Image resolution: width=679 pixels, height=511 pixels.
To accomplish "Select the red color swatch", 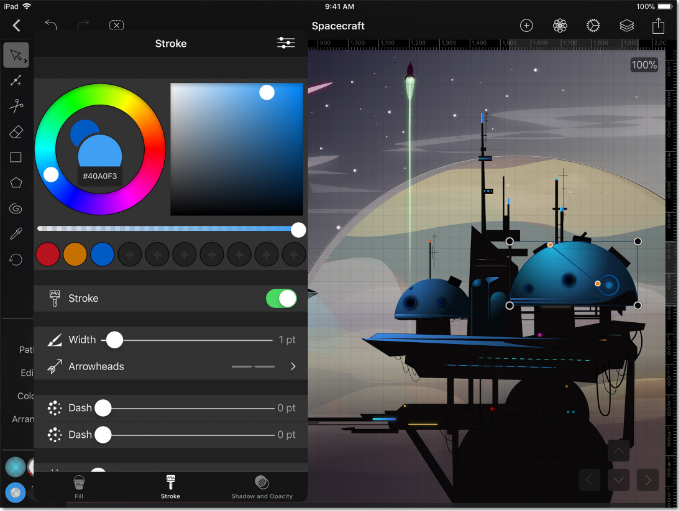I will [x=48, y=254].
